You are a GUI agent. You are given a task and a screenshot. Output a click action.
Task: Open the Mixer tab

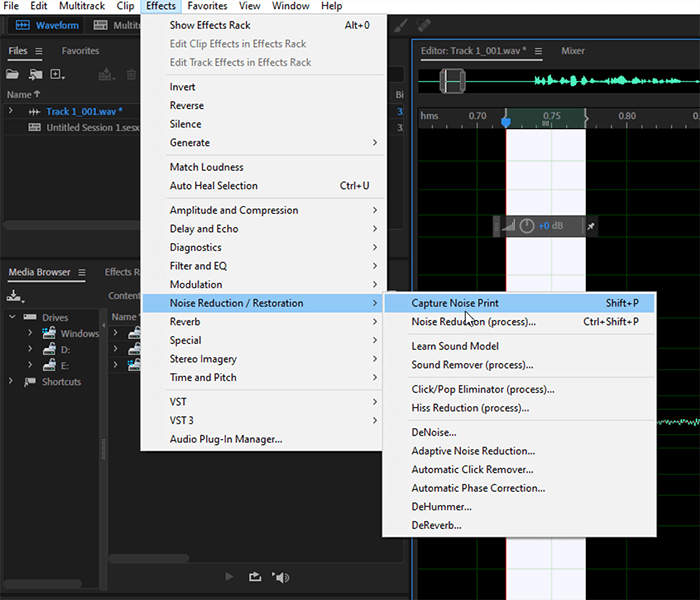(573, 51)
